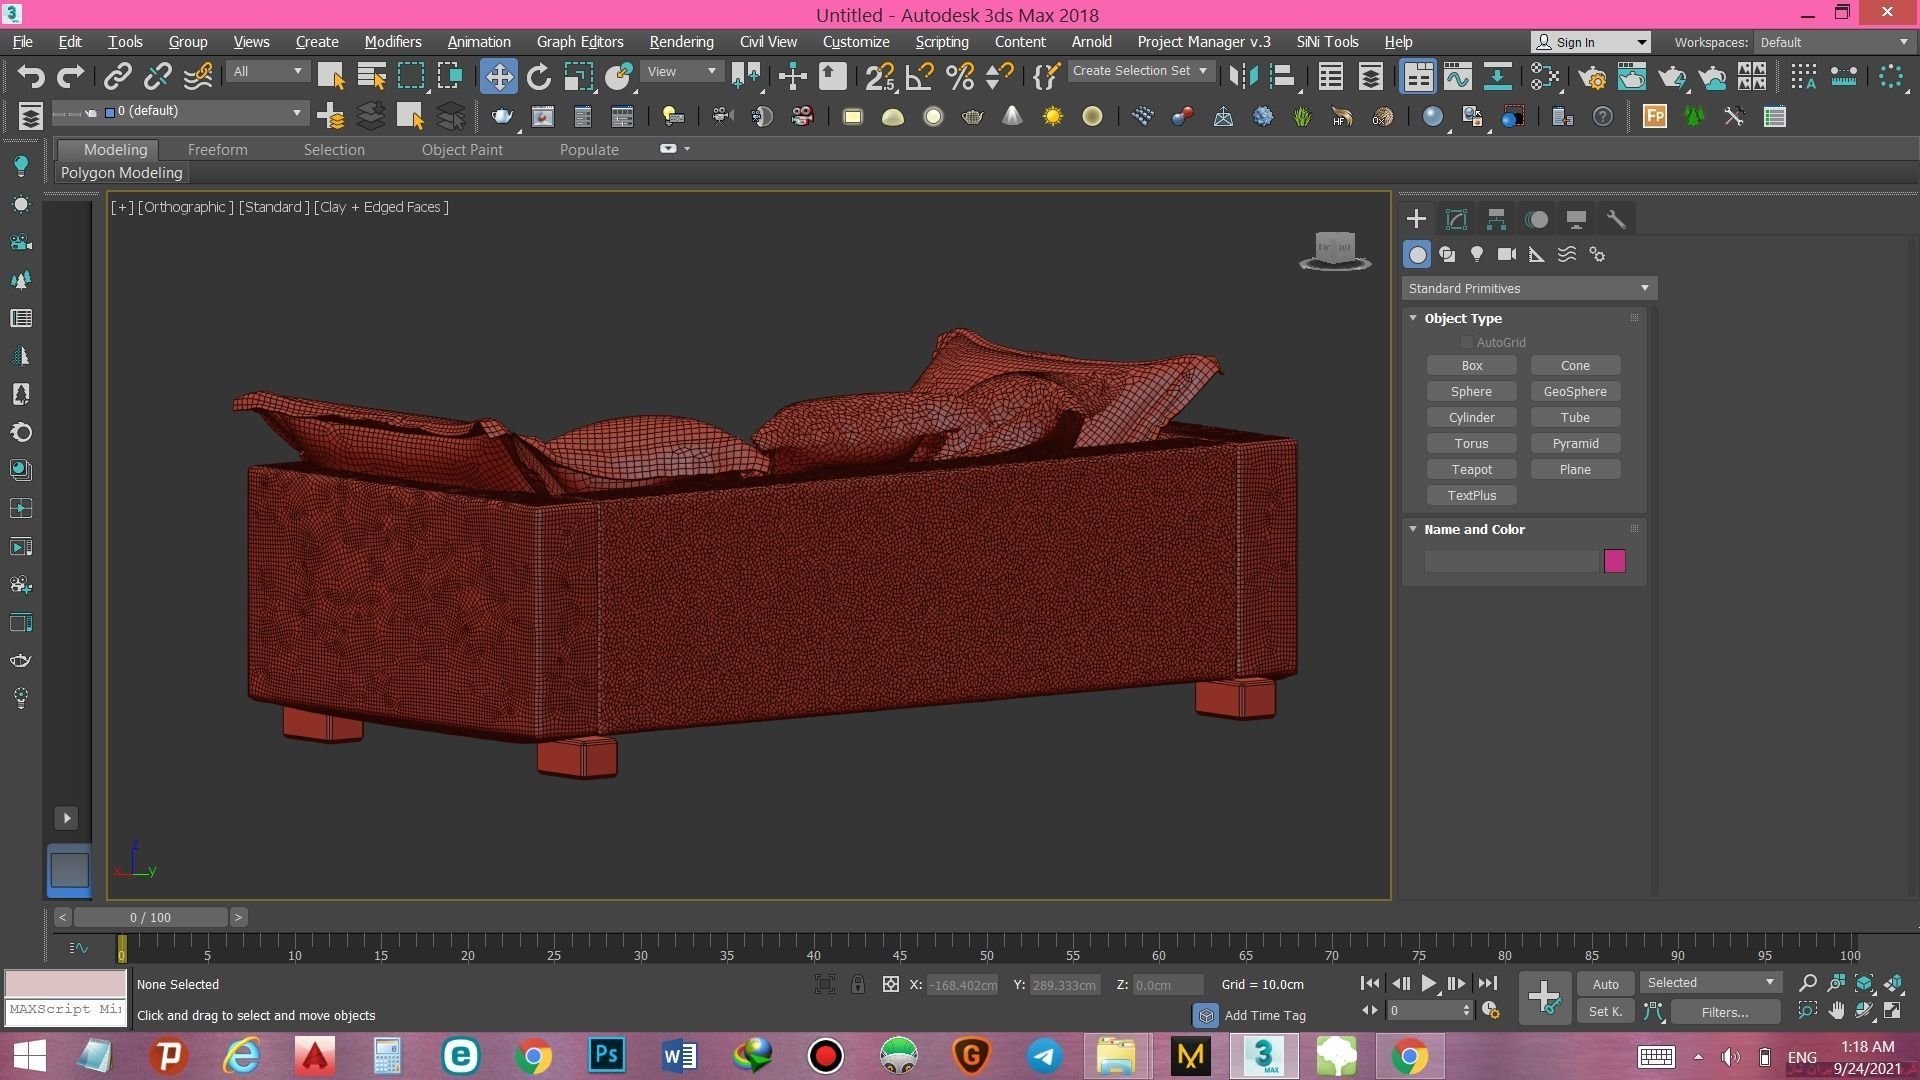
Task: Select the Cameras category icon
Action: pyautogui.click(x=1506, y=254)
